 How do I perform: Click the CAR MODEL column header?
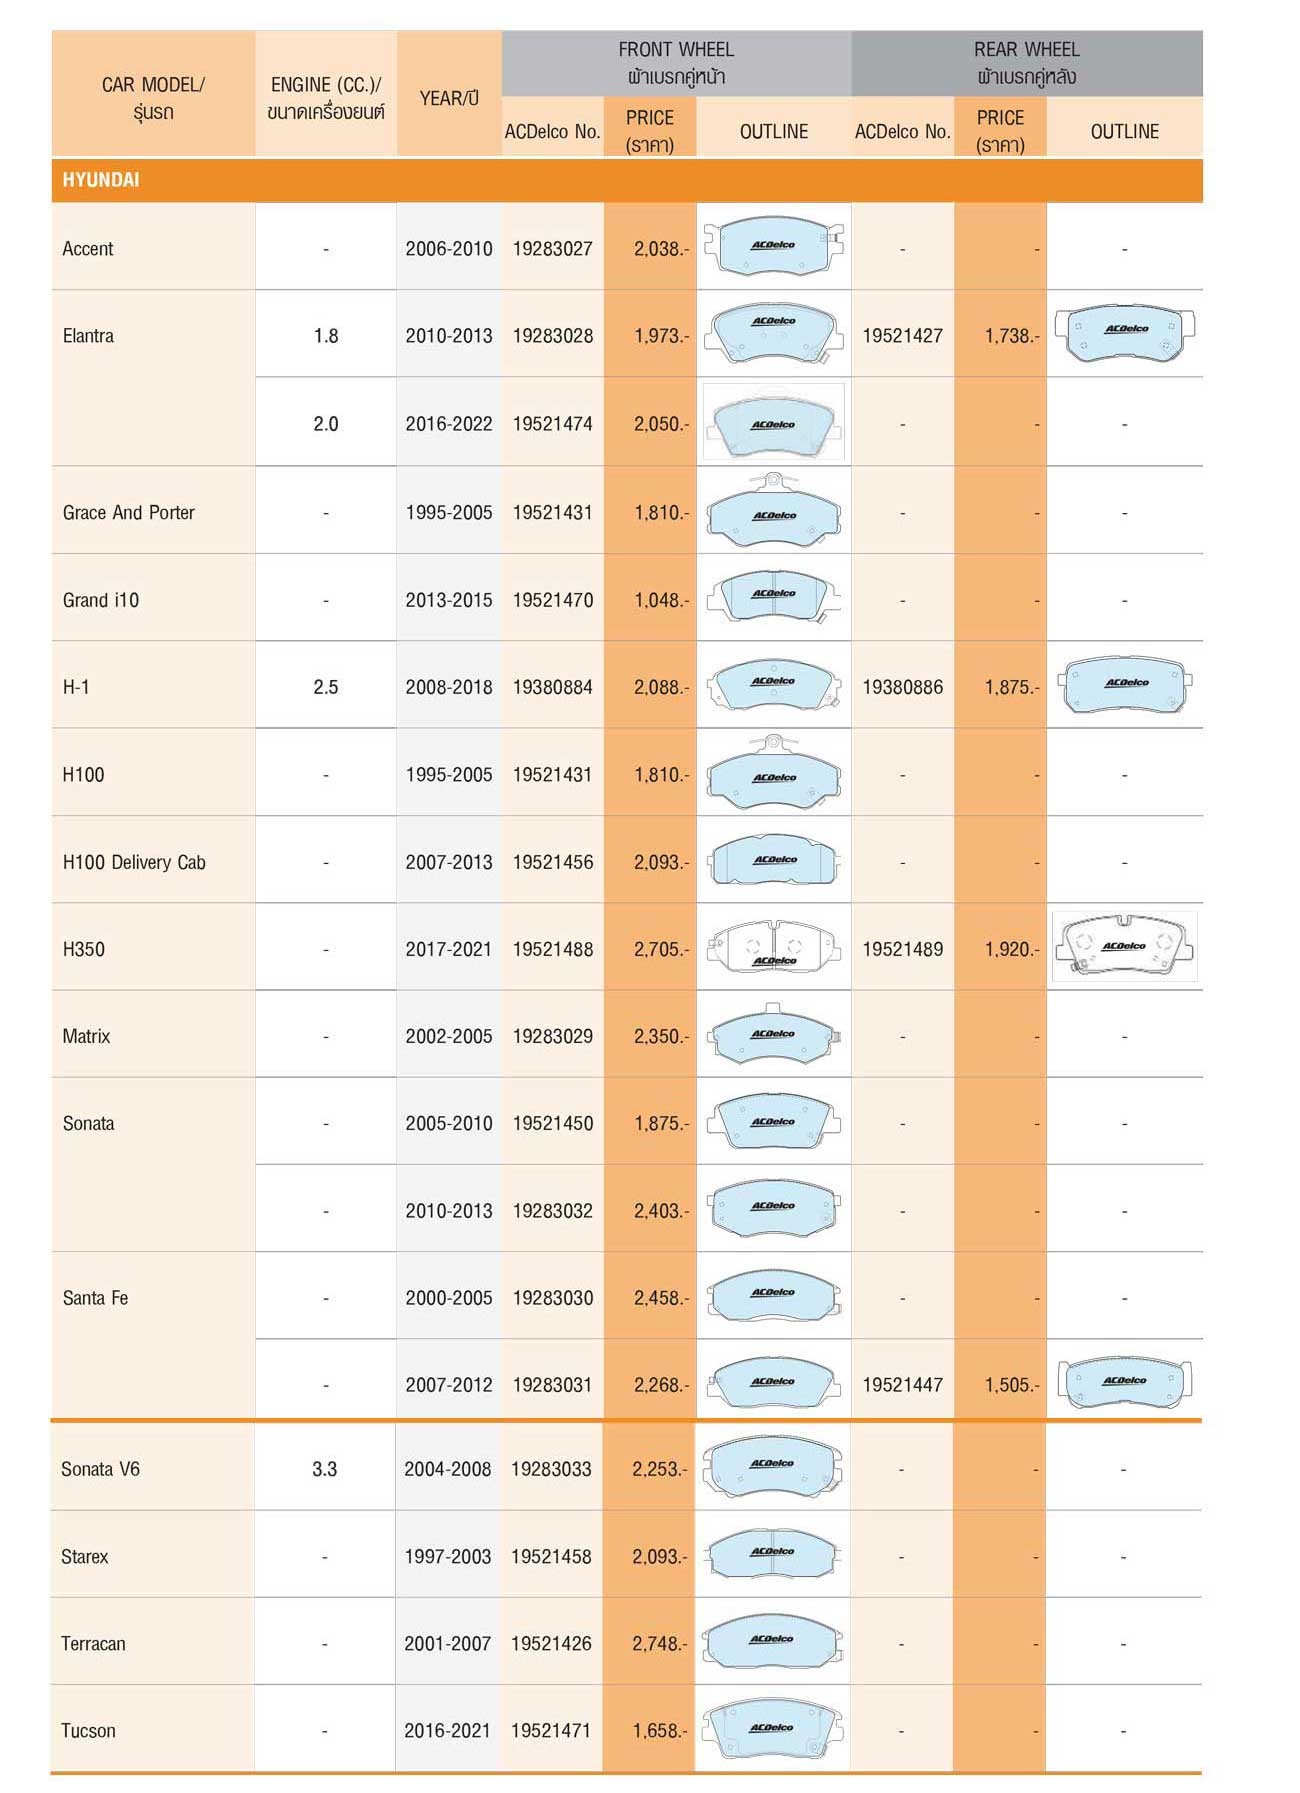point(153,97)
